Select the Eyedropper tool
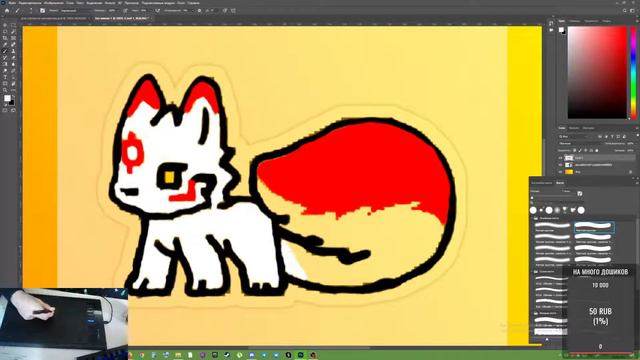The width and height of the screenshot is (640, 360). coord(5,45)
